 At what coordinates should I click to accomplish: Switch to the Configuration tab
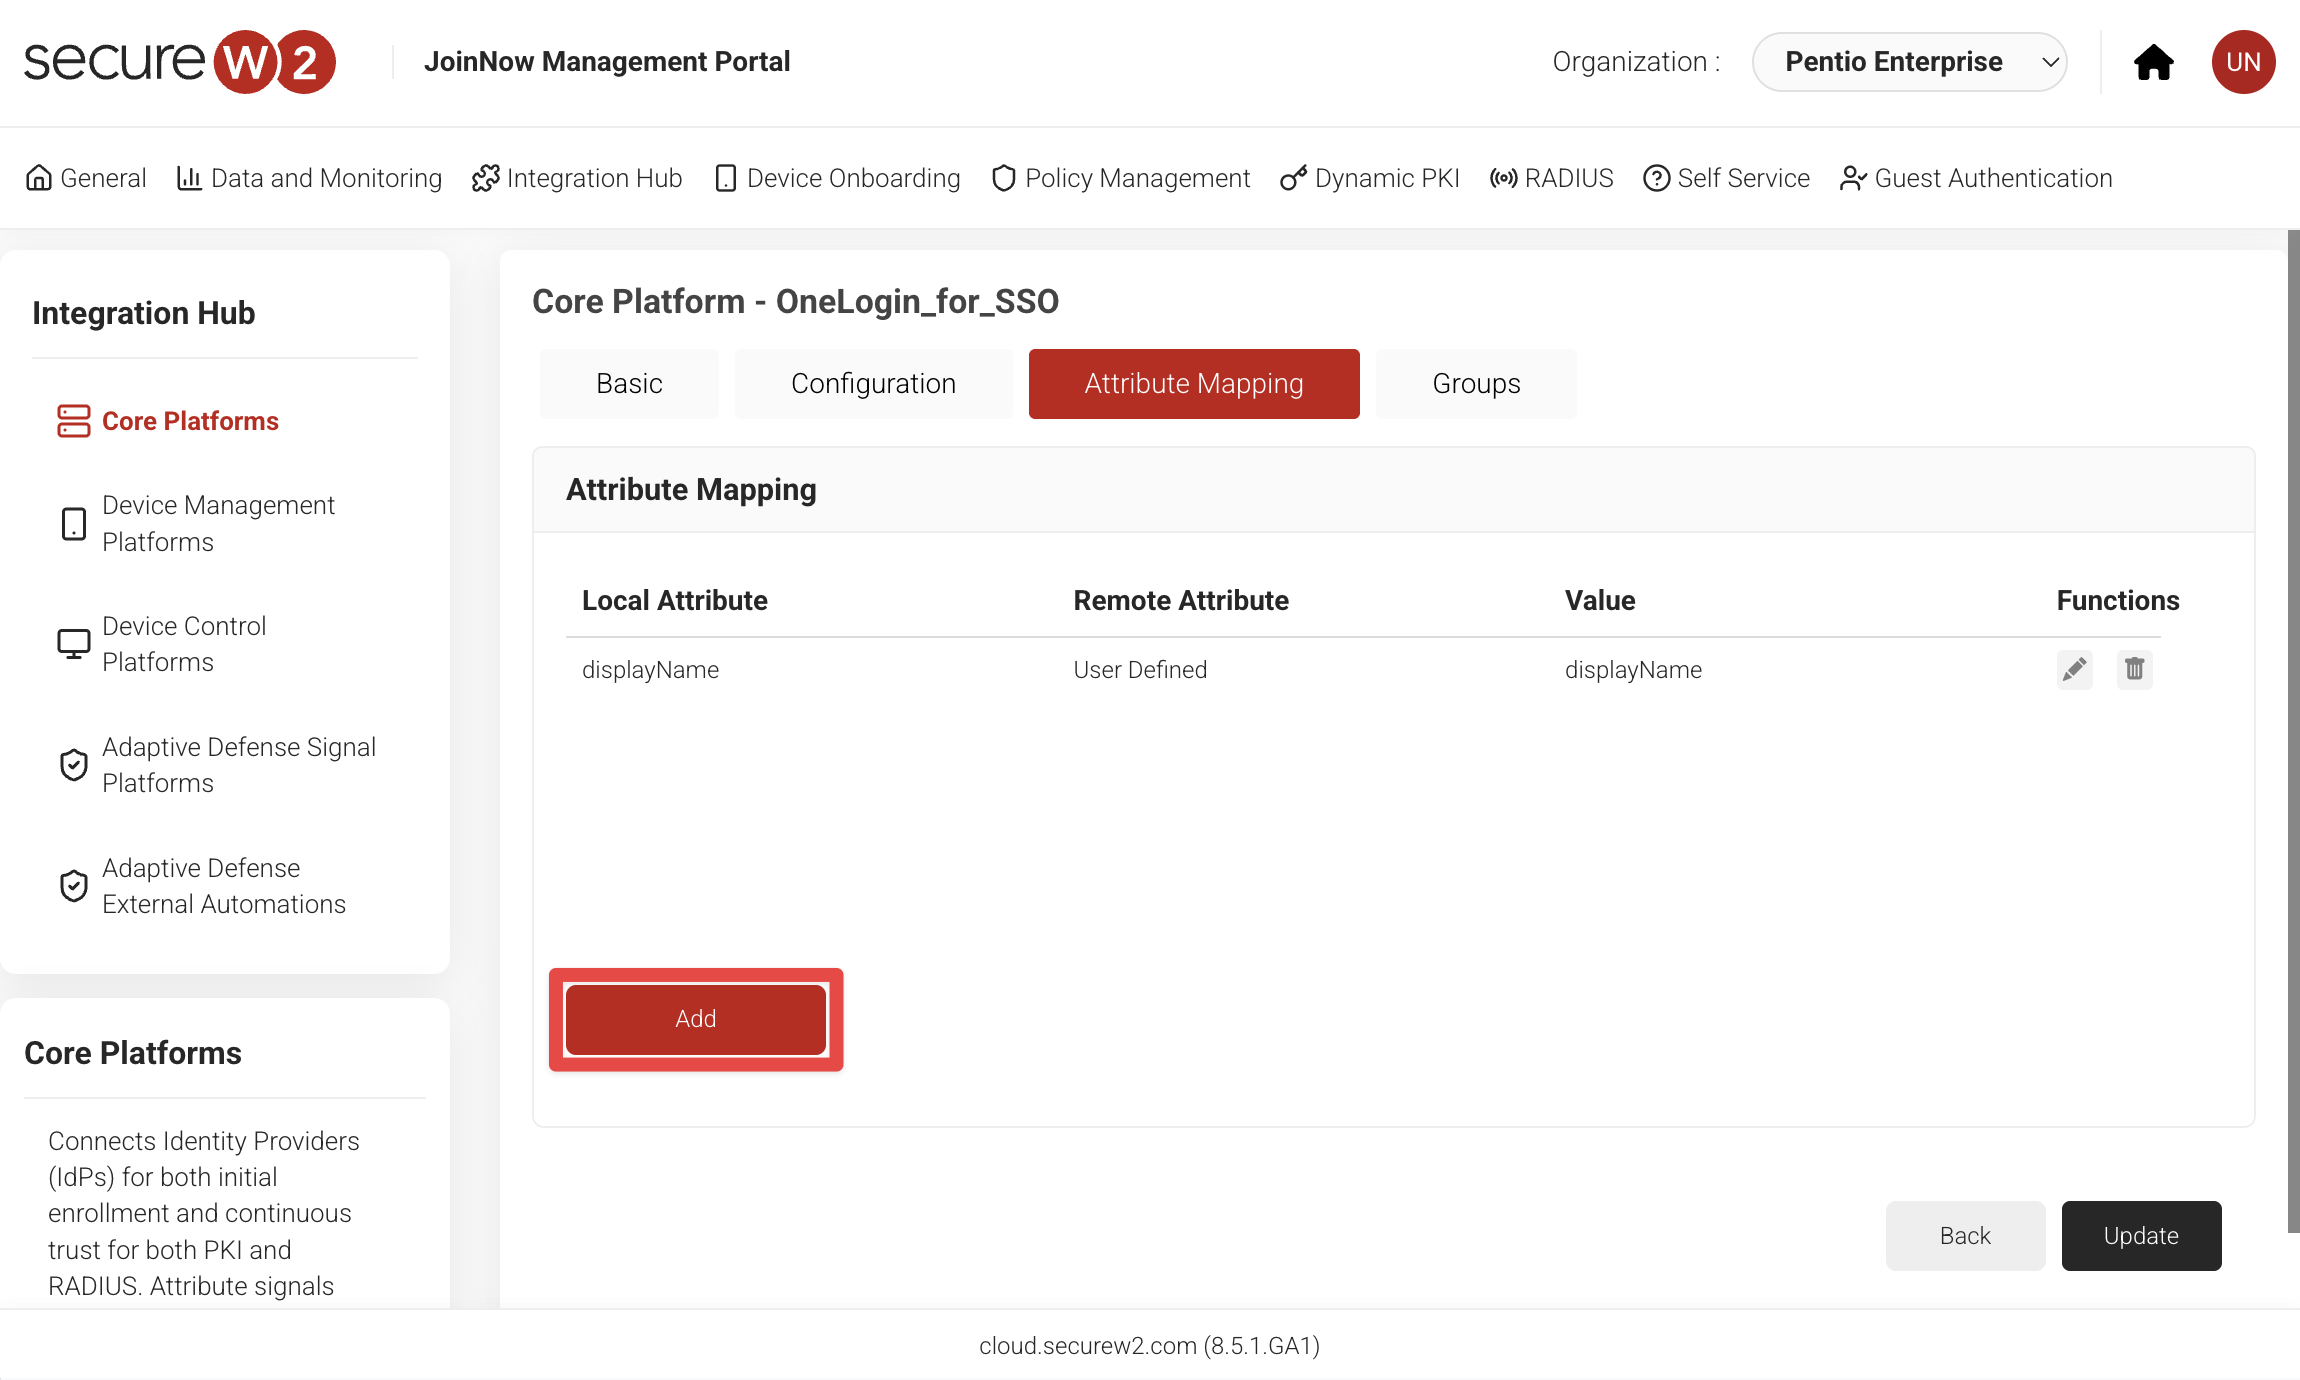(x=873, y=384)
